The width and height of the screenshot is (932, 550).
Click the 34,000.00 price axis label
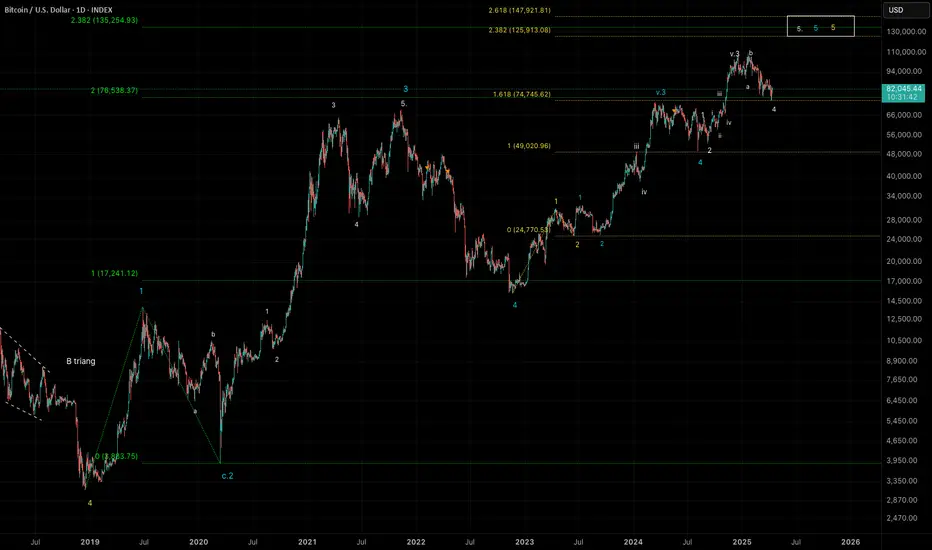tap(904, 196)
